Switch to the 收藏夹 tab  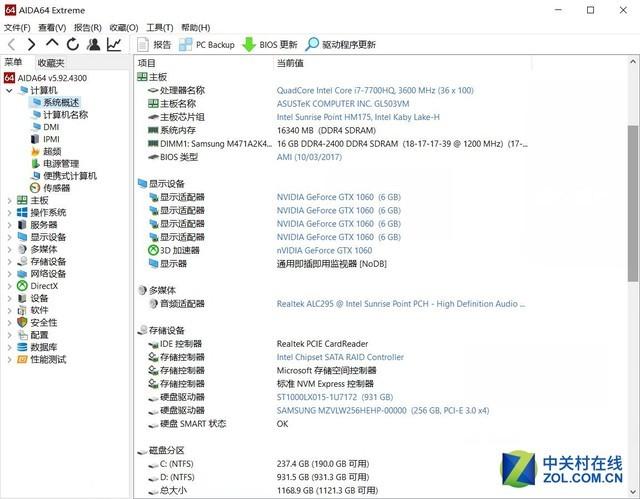click(x=51, y=63)
